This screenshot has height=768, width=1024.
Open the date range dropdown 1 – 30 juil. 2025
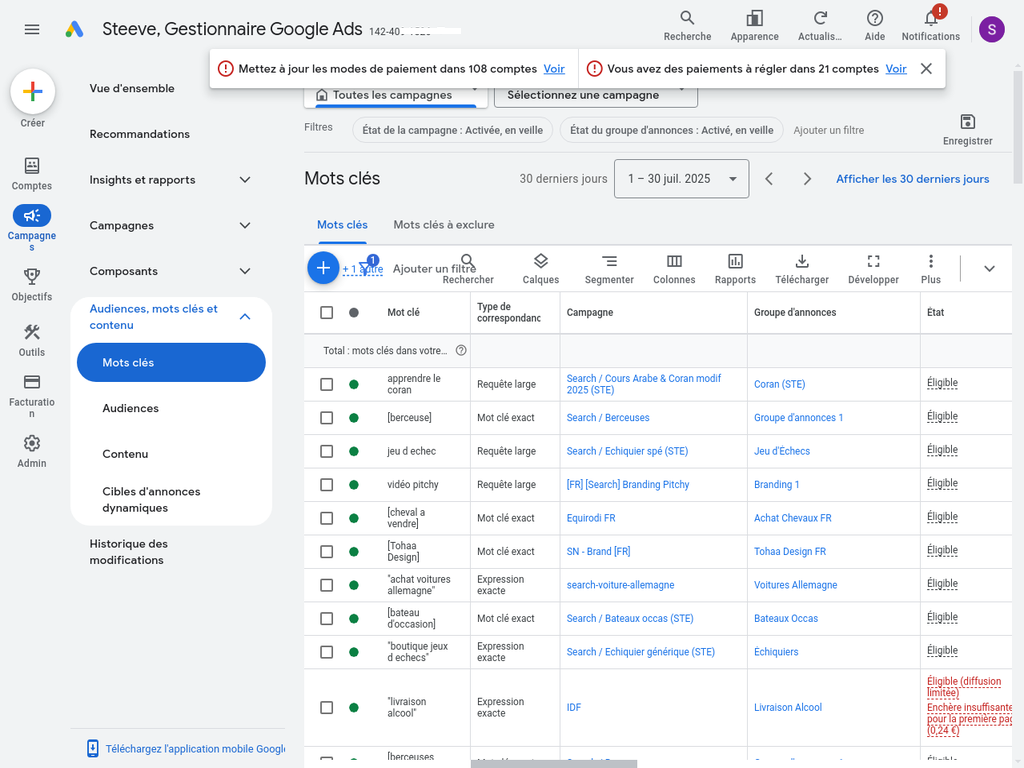(x=681, y=179)
